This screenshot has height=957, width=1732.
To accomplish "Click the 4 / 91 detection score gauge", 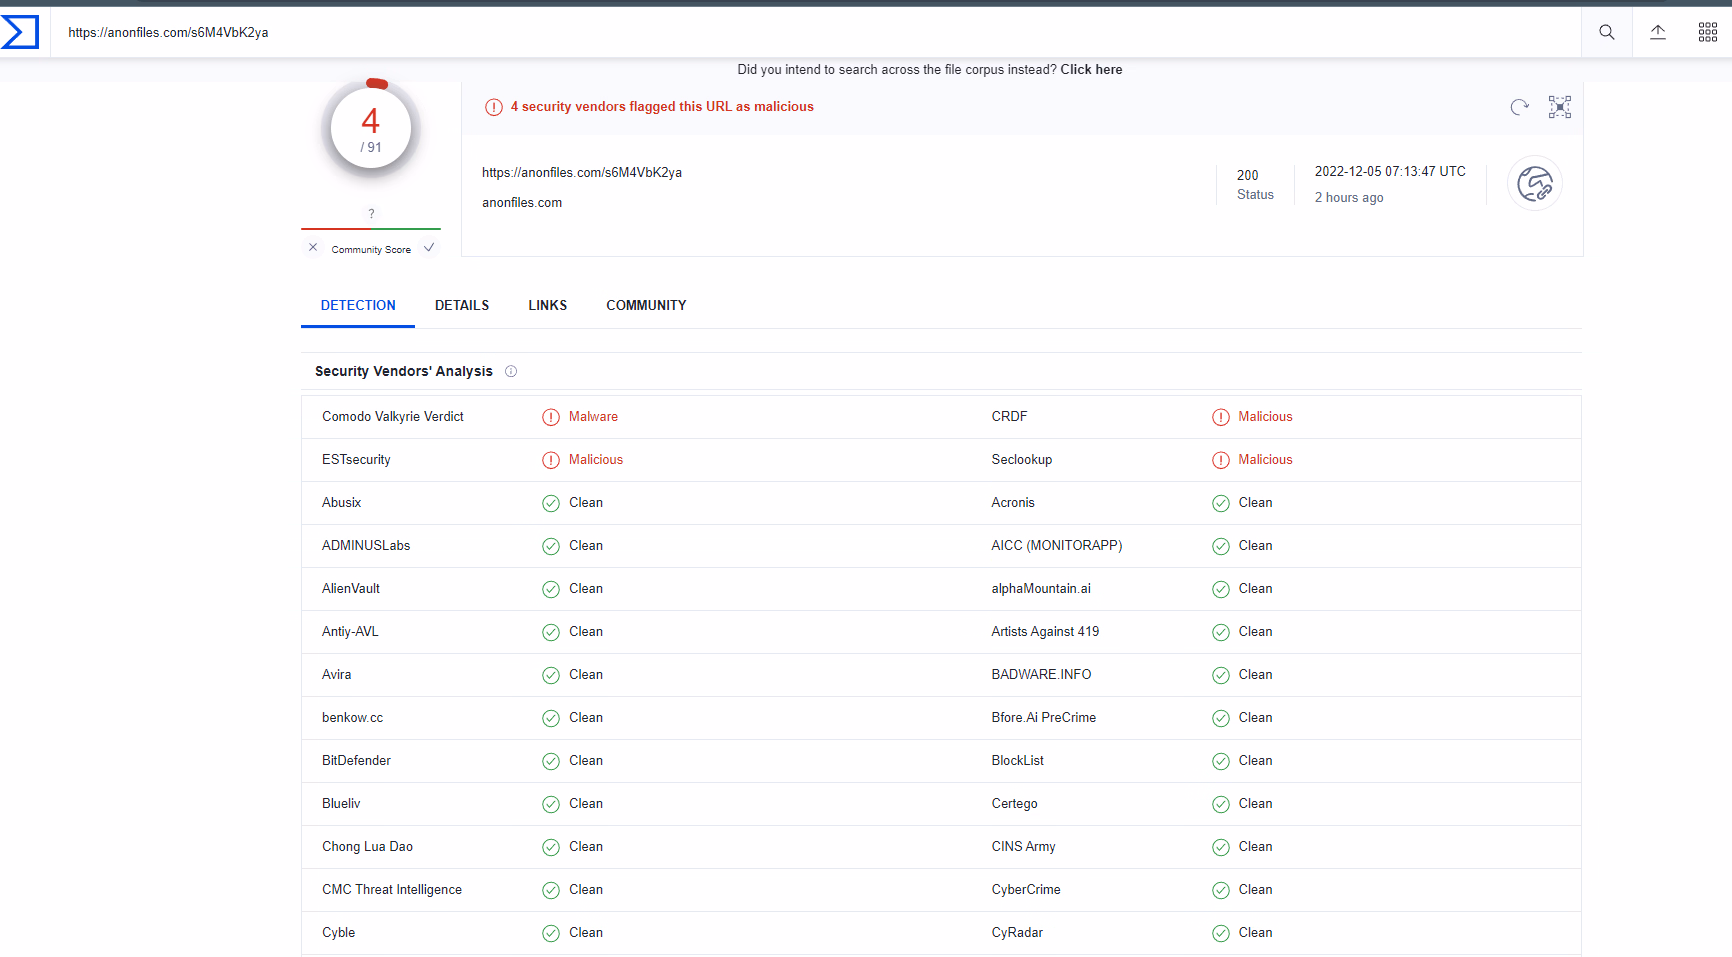I will 371,129.
